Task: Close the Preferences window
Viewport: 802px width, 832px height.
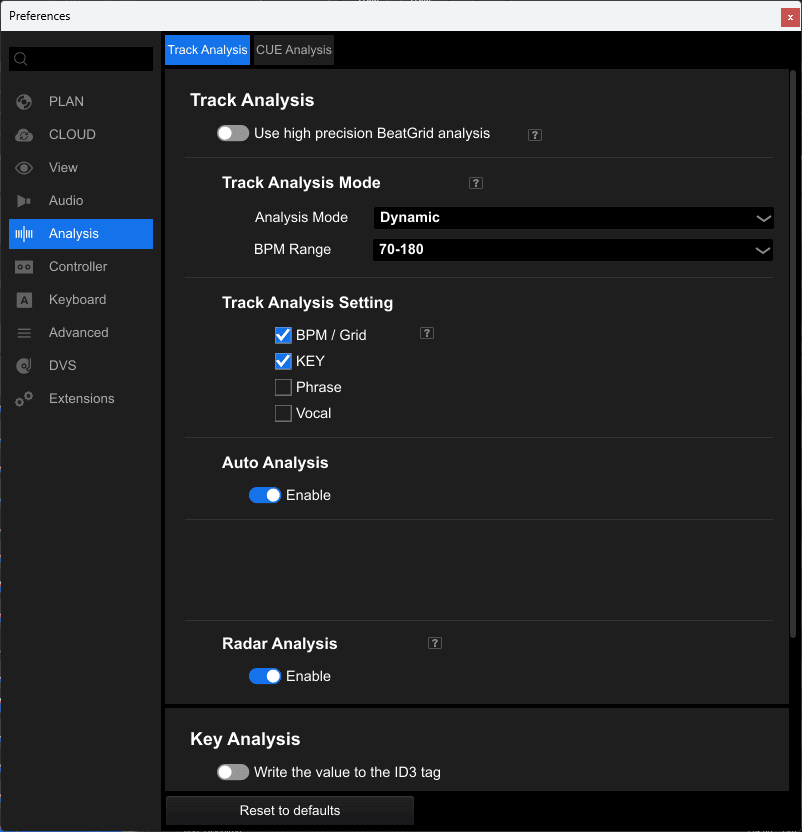Action: (790, 18)
